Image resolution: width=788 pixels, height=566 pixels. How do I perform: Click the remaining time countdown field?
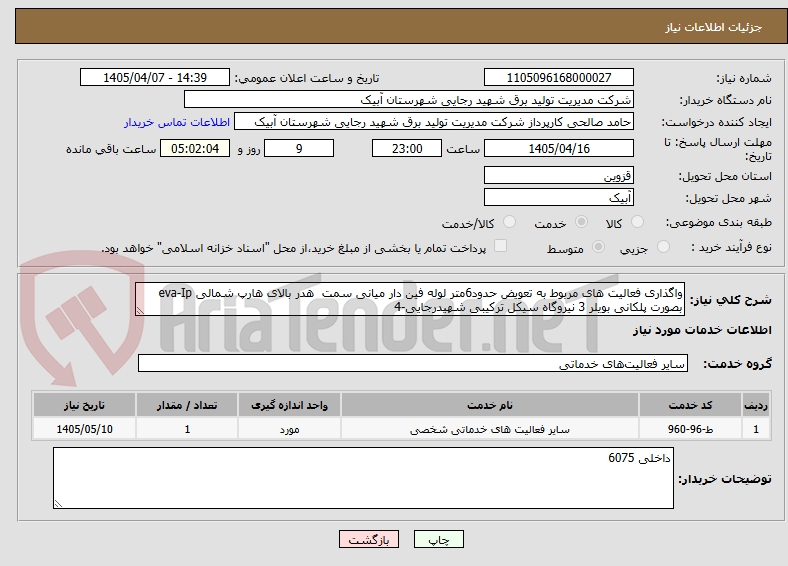[195, 148]
